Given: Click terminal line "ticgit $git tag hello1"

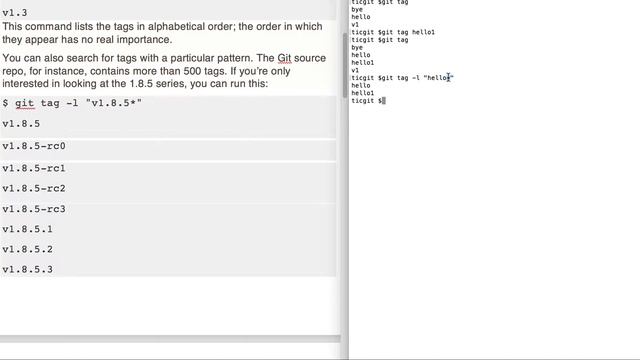Looking at the screenshot, I should 393,32.
